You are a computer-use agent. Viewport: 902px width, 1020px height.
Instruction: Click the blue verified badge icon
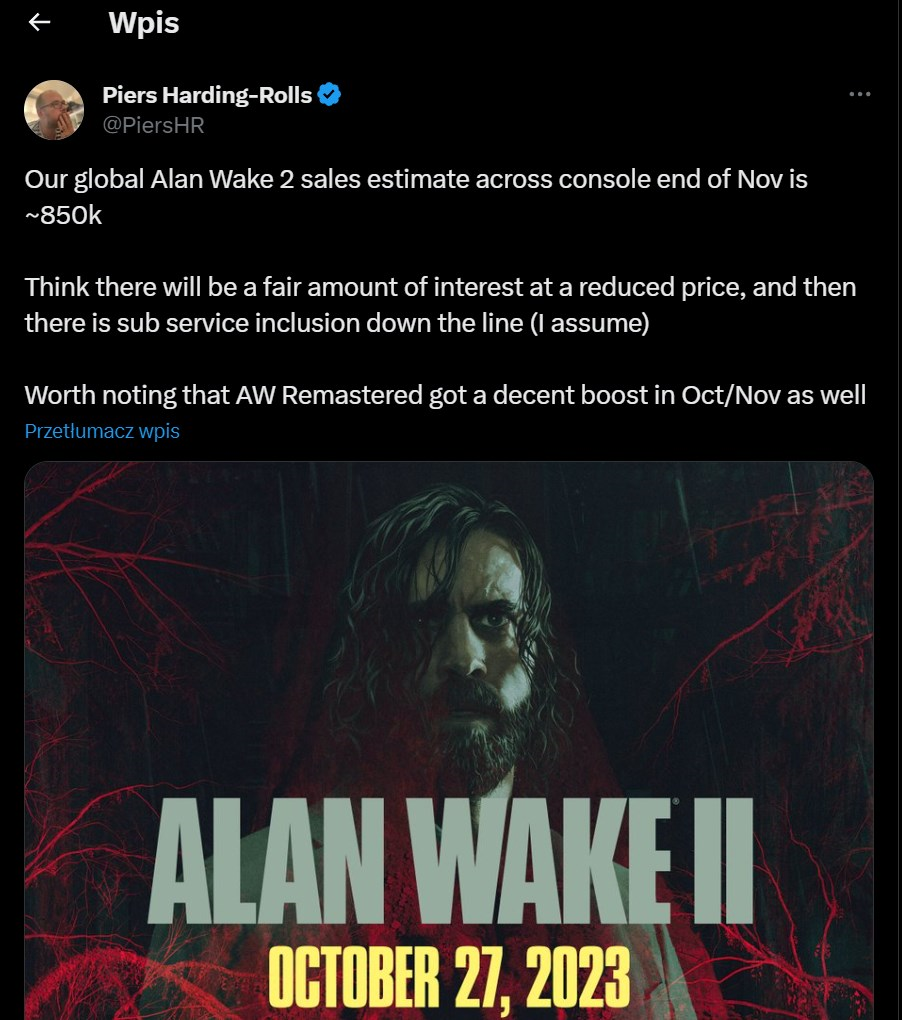[329, 95]
